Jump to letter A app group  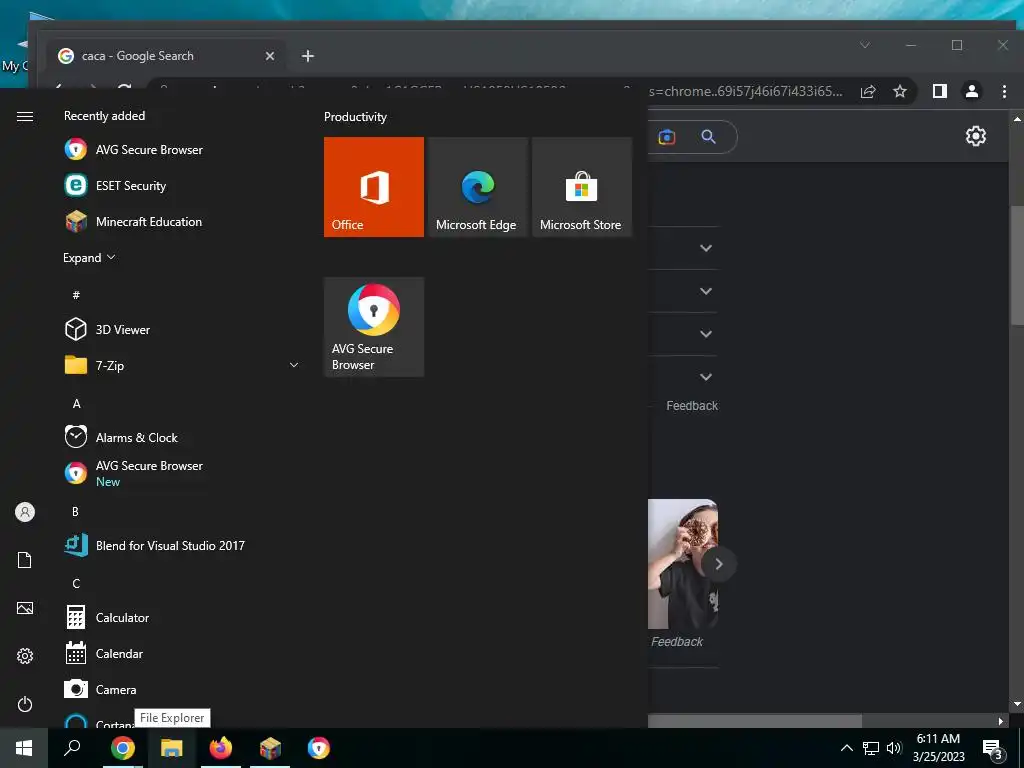pyautogui.click(x=76, y=404)
